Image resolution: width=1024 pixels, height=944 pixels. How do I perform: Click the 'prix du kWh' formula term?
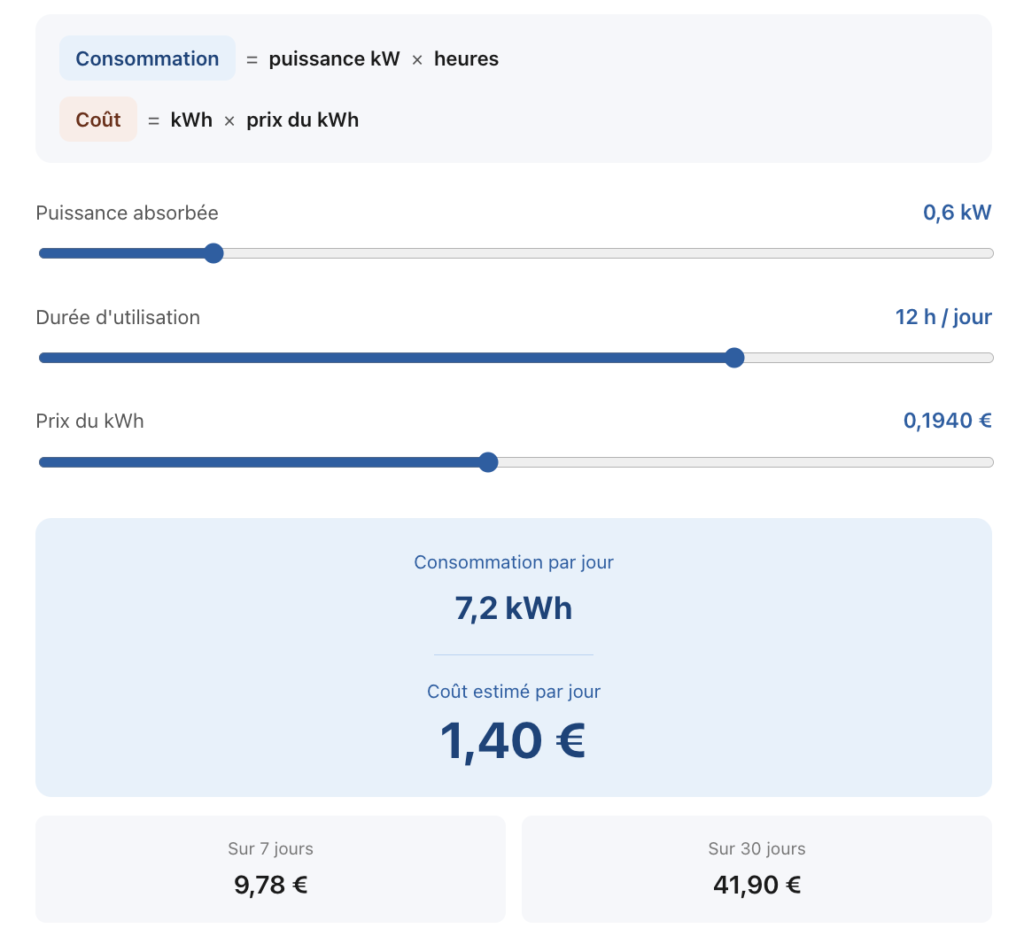click(x=302, y=121)
